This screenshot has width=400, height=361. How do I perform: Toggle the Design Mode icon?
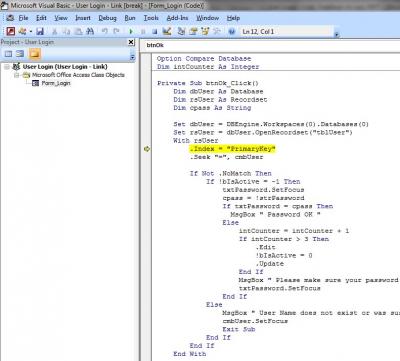tap(167, 31)
